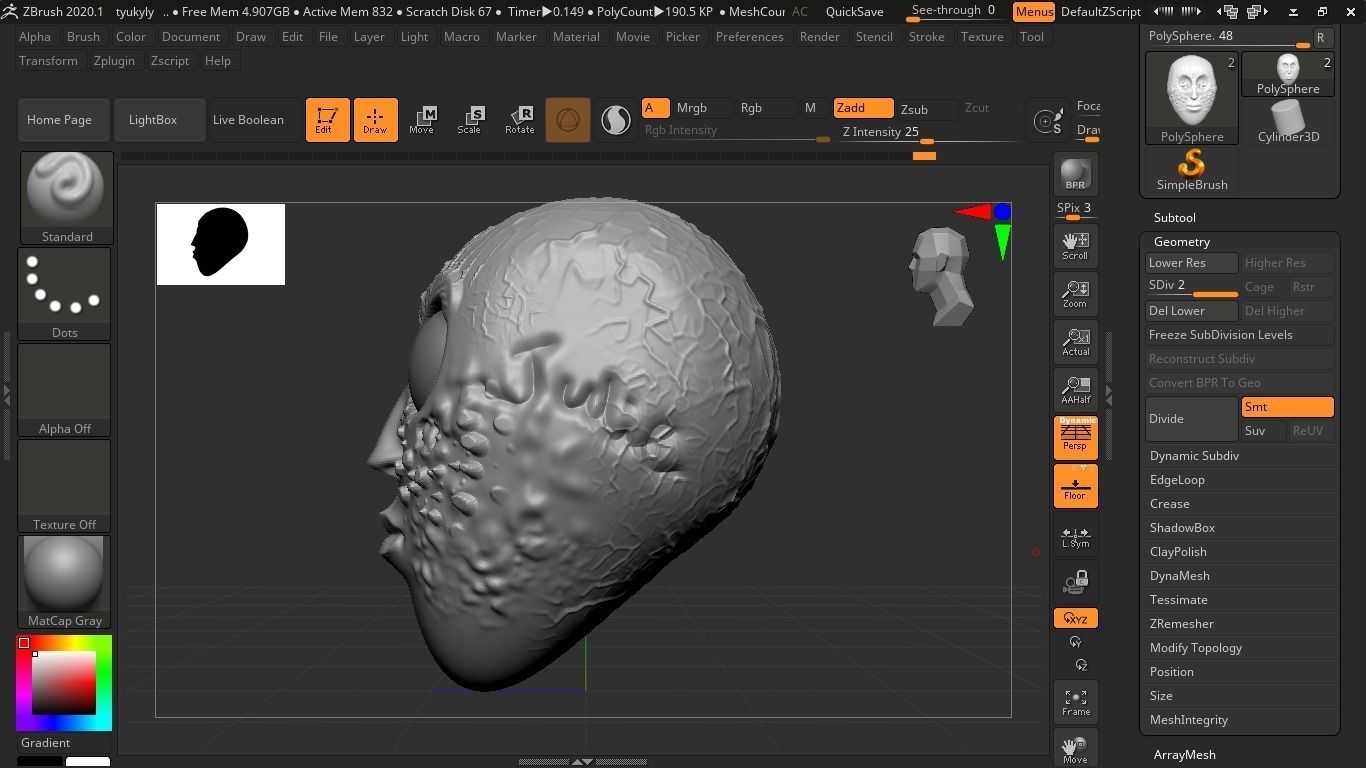1366x768 pixels.
Task: Expand Dynamic Subdiv options
Action: (x=1194, y=455)
